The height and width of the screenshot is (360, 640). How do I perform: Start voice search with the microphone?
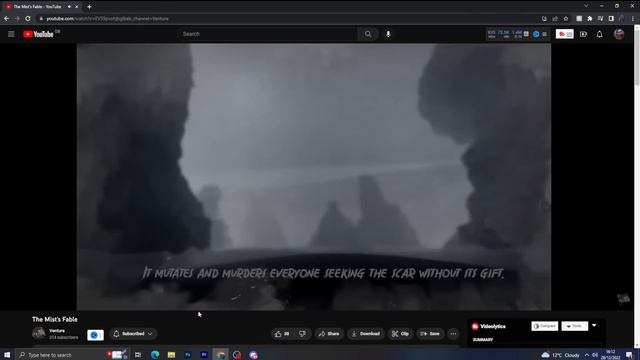[388, 34]
